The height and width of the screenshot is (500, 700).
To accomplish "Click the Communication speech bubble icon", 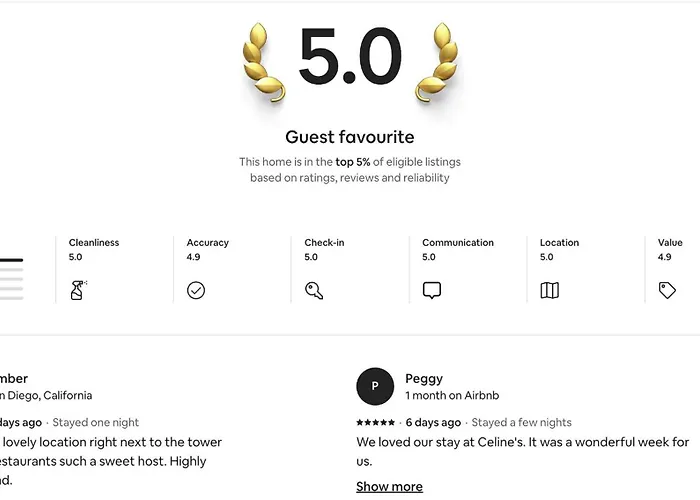I will [x=432, y=290].
